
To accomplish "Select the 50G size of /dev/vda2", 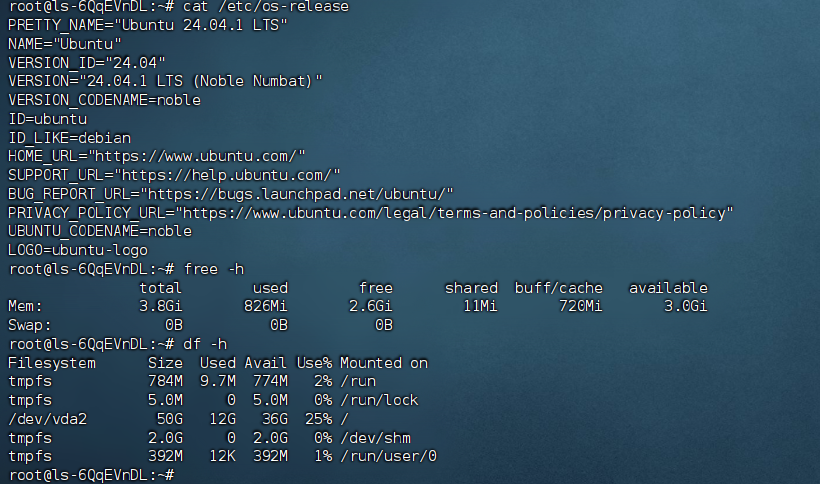I will 169,419.
